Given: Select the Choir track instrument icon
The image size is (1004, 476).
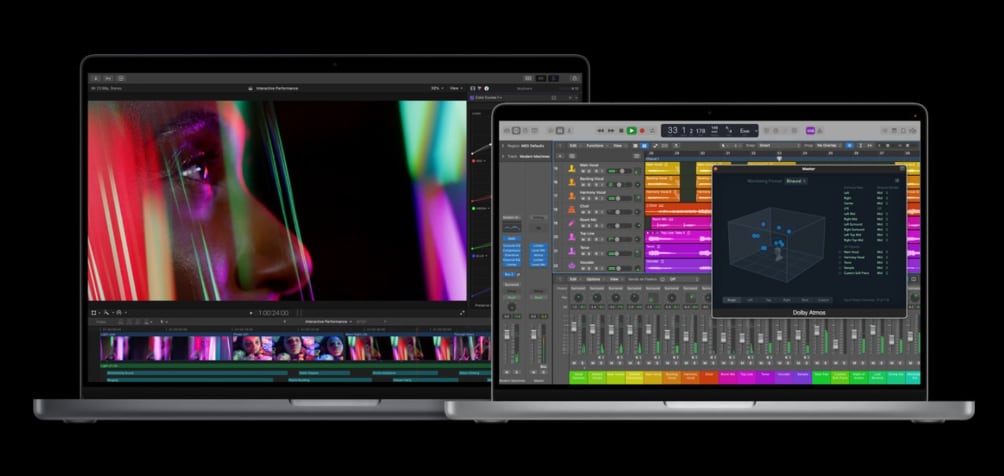Looking at the screenshot, I should pos(571,209).
